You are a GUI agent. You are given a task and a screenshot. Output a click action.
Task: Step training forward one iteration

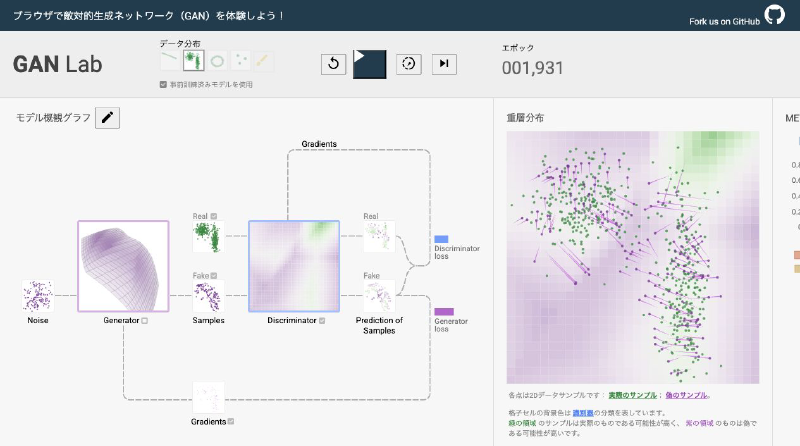[x=444, y=64]
